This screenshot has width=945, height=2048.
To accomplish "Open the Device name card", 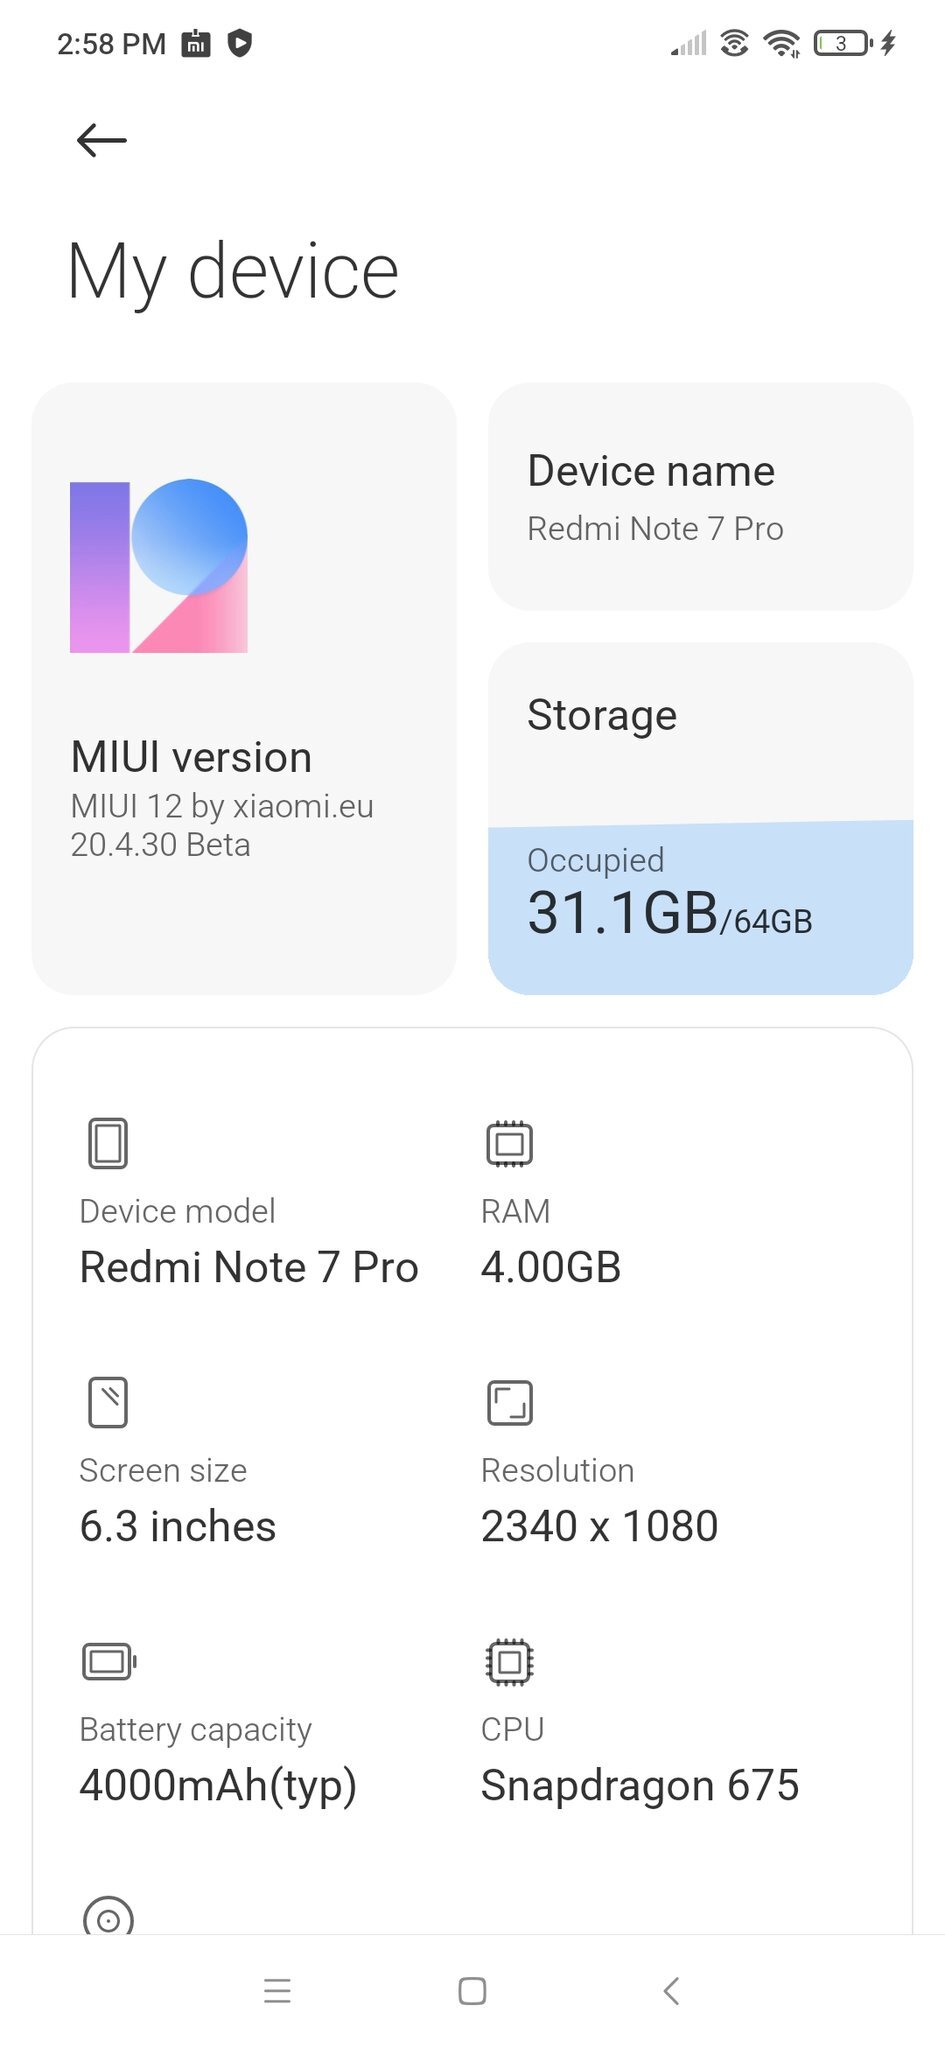I will [x=700, y=496].
